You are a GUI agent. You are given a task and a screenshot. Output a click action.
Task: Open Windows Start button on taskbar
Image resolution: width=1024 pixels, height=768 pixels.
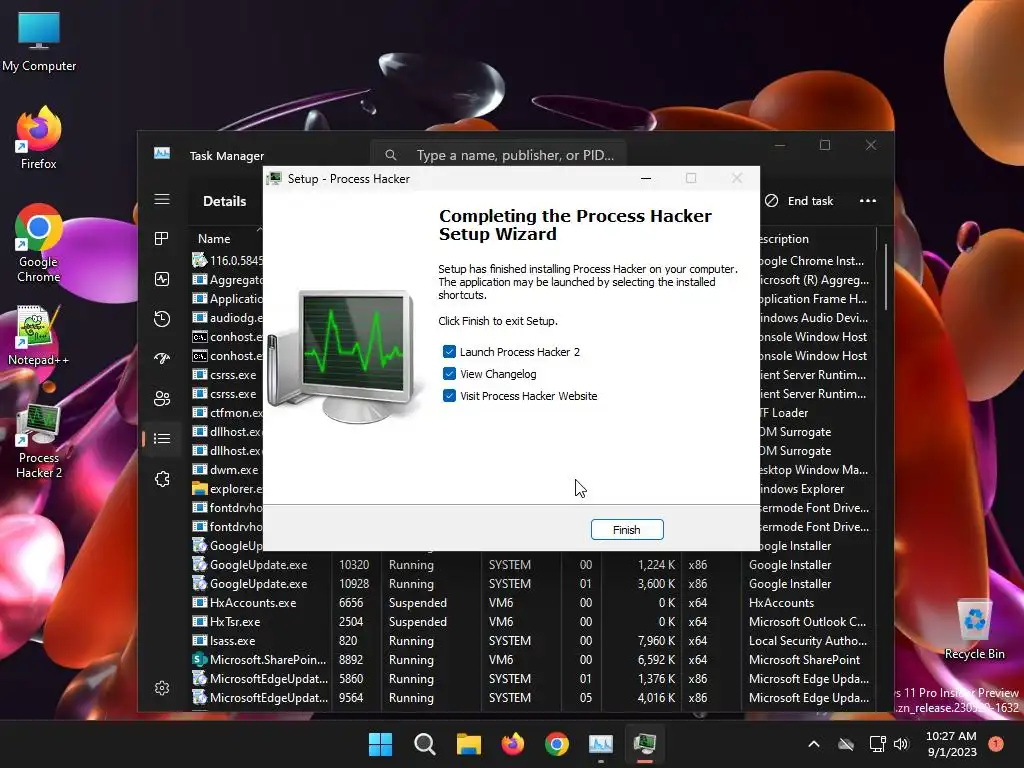(x=380, y=744)
